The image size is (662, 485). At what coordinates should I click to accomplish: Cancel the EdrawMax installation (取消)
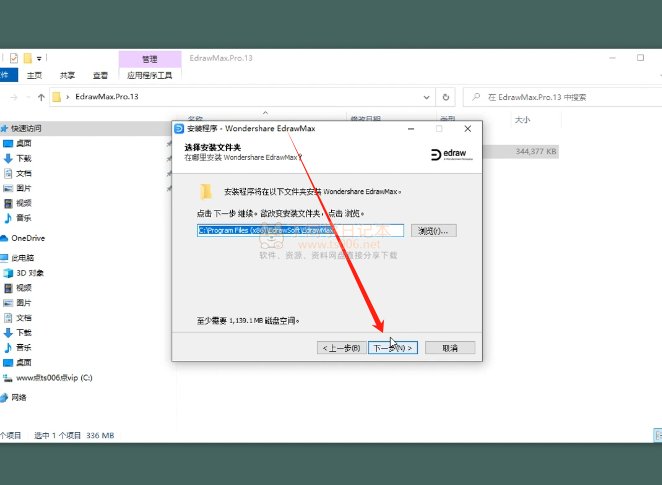tap(450, 348)
